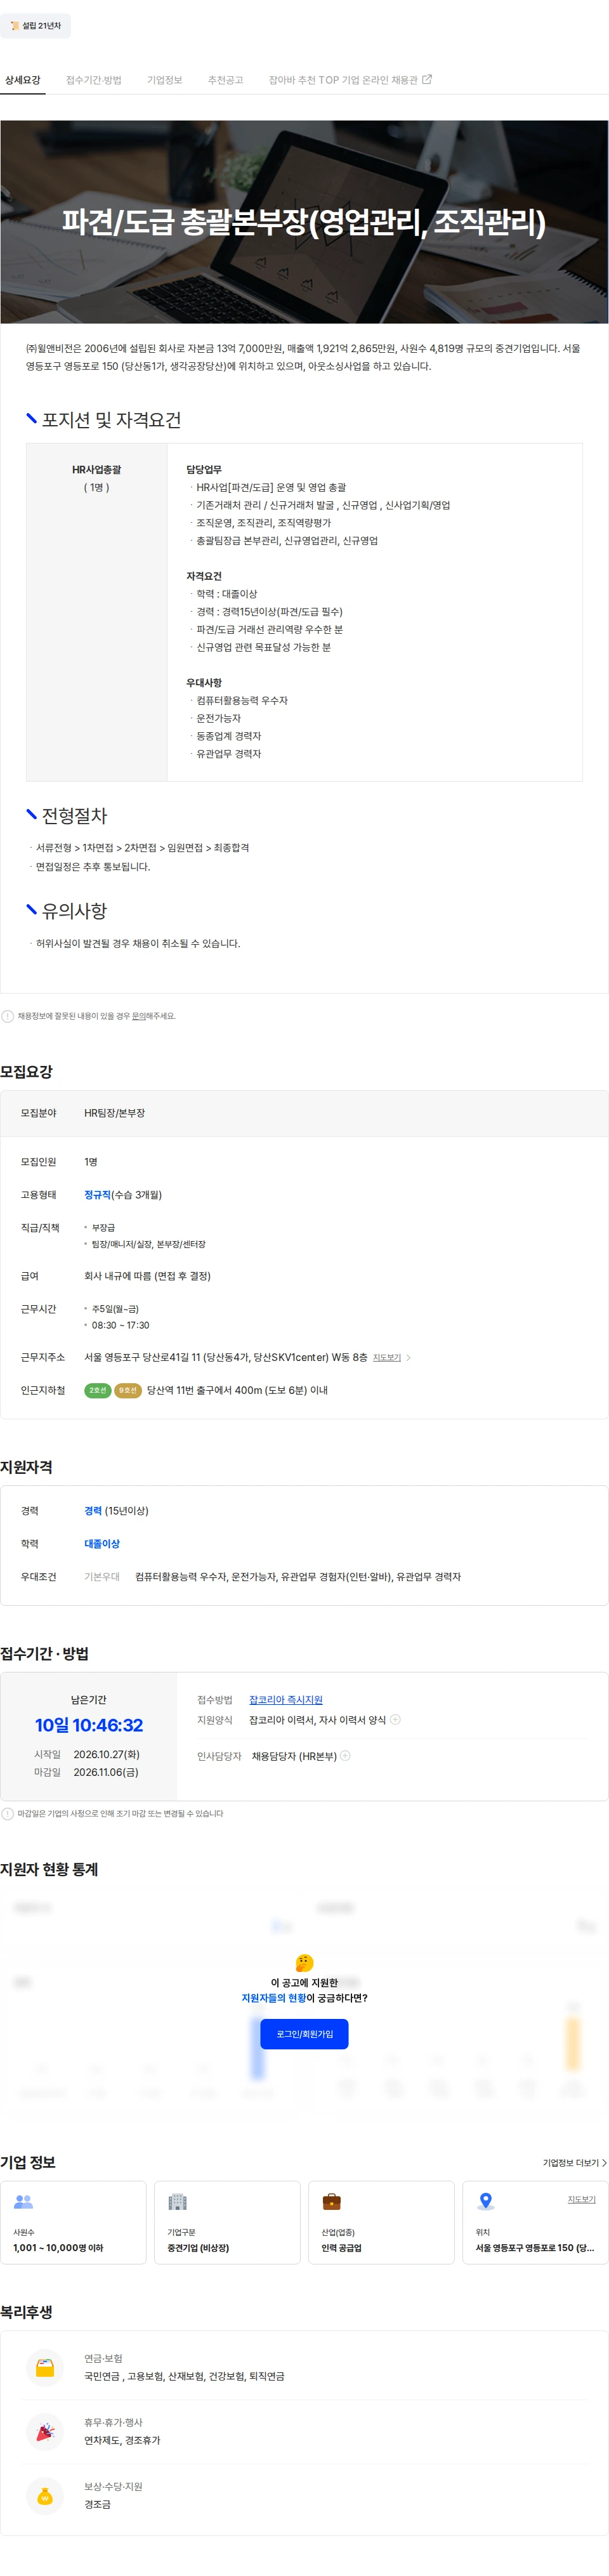This screenshot has height=2576, width=609.
Task: Click blue 경력 link in 지원자격
Action: click(x=93, y=1511)
